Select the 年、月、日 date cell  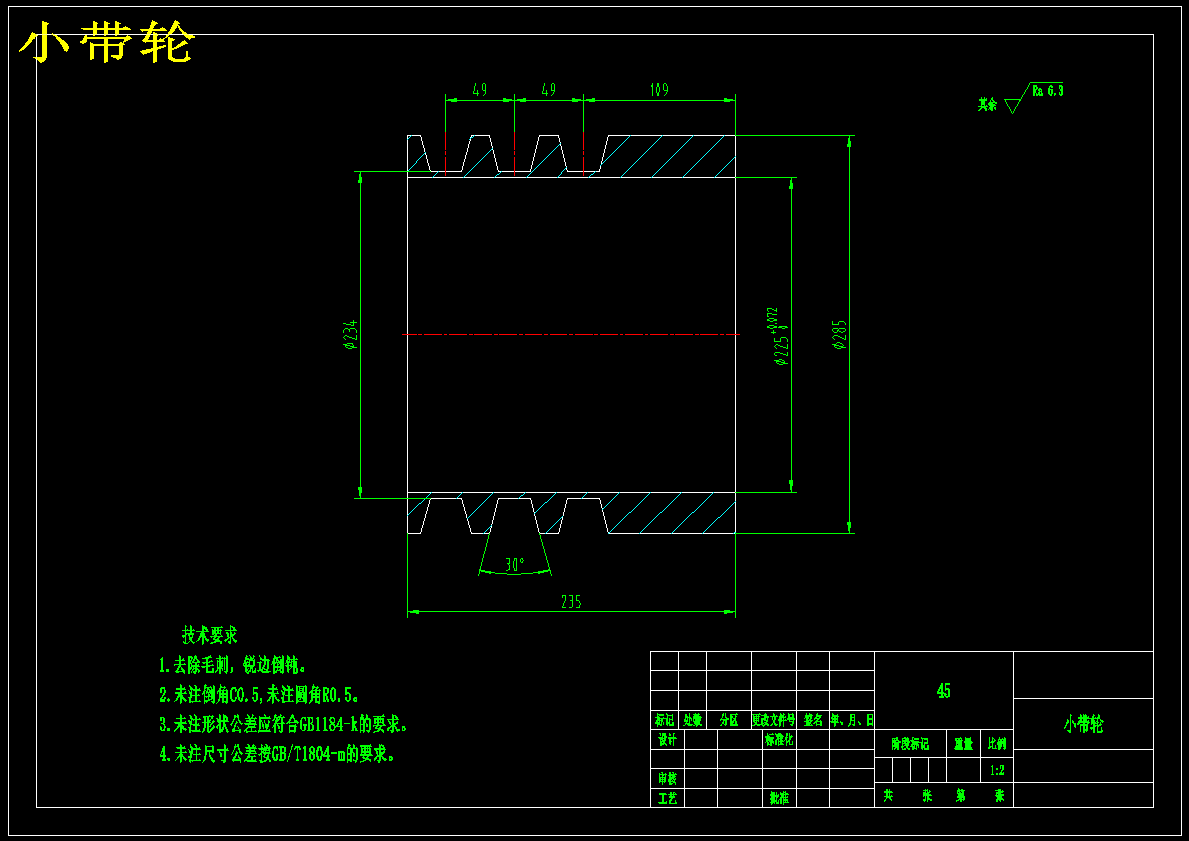pos(852,720)
